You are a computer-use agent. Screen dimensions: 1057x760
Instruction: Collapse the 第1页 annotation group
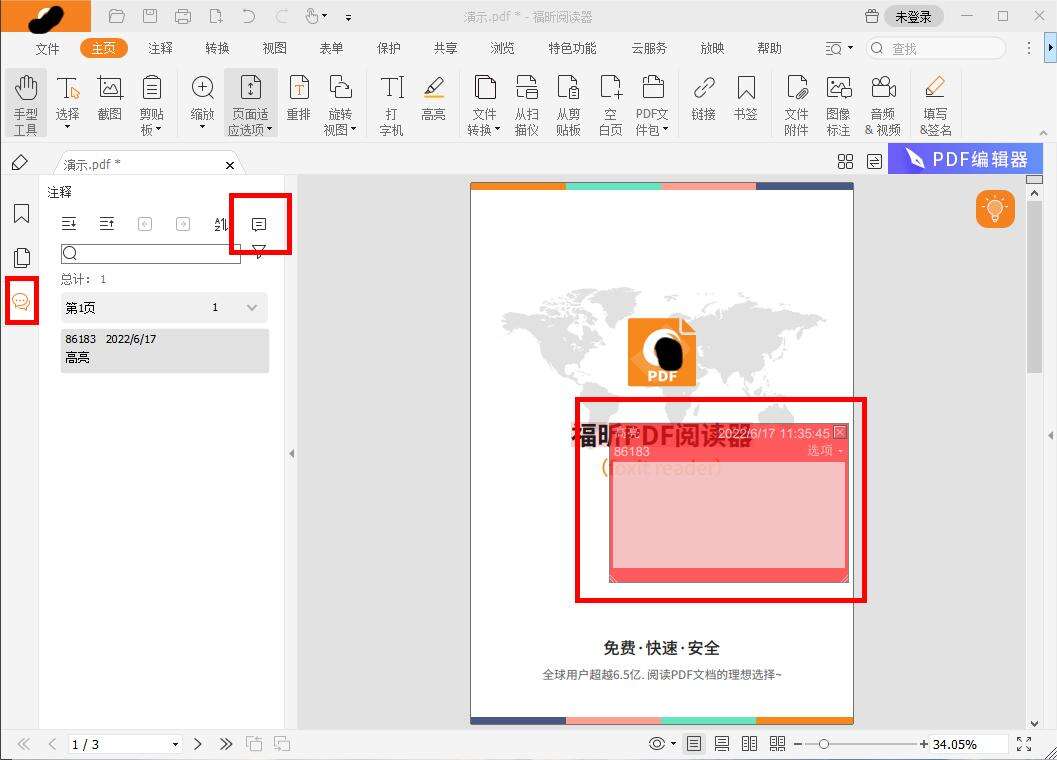click(x=252, y=307)
